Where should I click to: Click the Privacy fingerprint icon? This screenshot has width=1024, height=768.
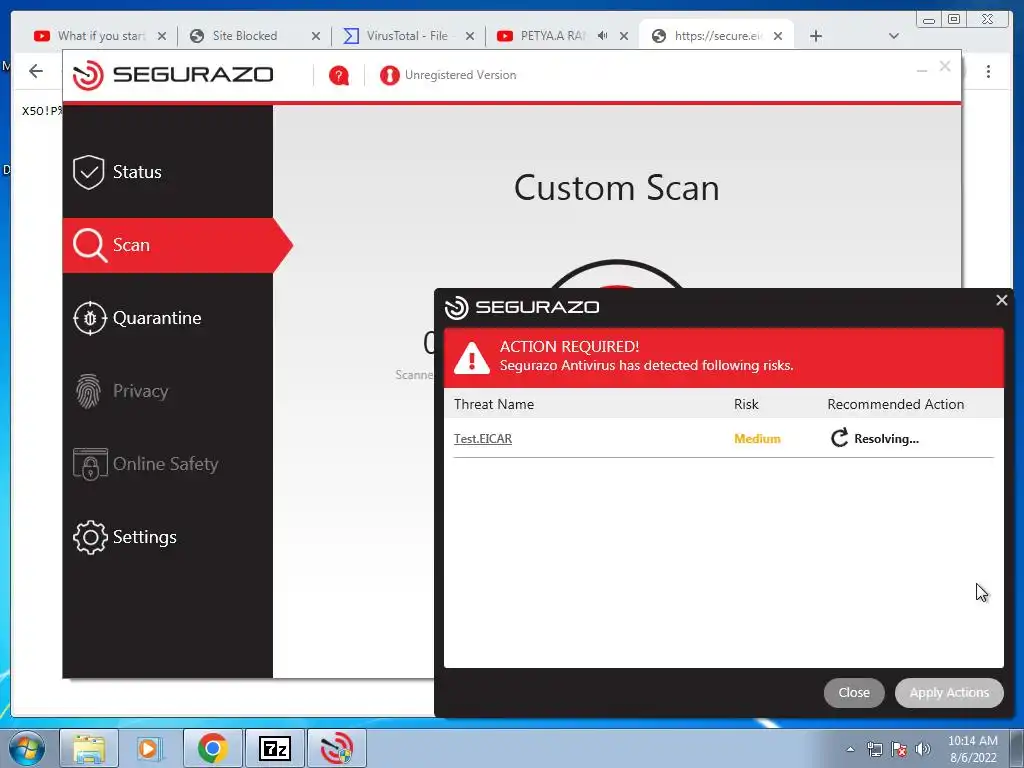tap(89, 391)
